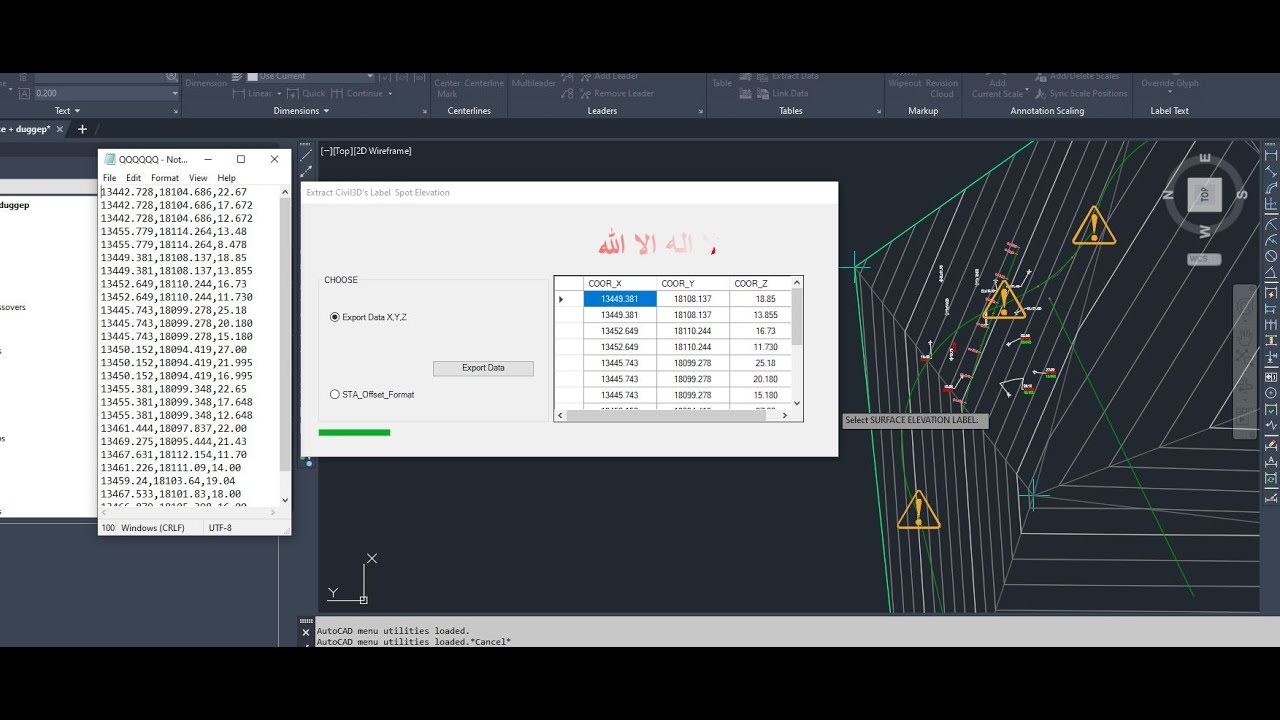Viewport: 1280px width, 720px height.
Task: Pick the Ordinate dimension icon
Action: (x=1271, y=205)
